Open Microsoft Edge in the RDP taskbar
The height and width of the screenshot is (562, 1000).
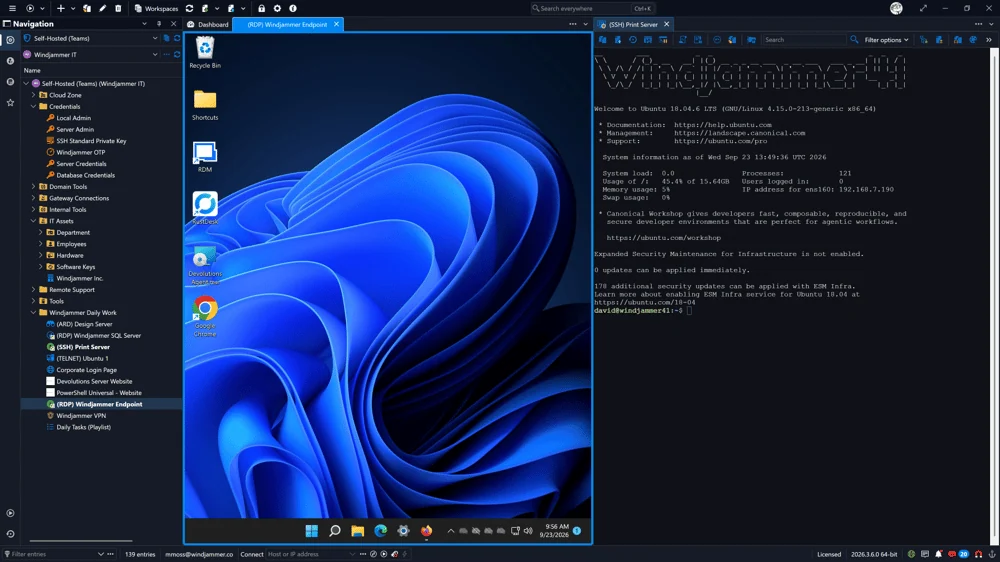381,531
